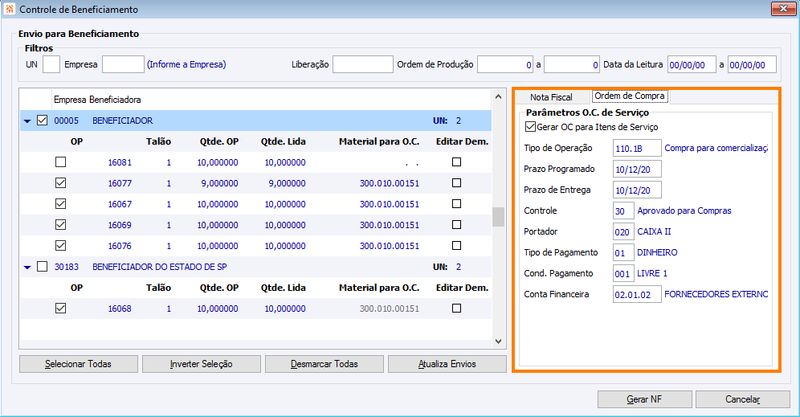Click the Inverter Seleção button

[202, 364]
